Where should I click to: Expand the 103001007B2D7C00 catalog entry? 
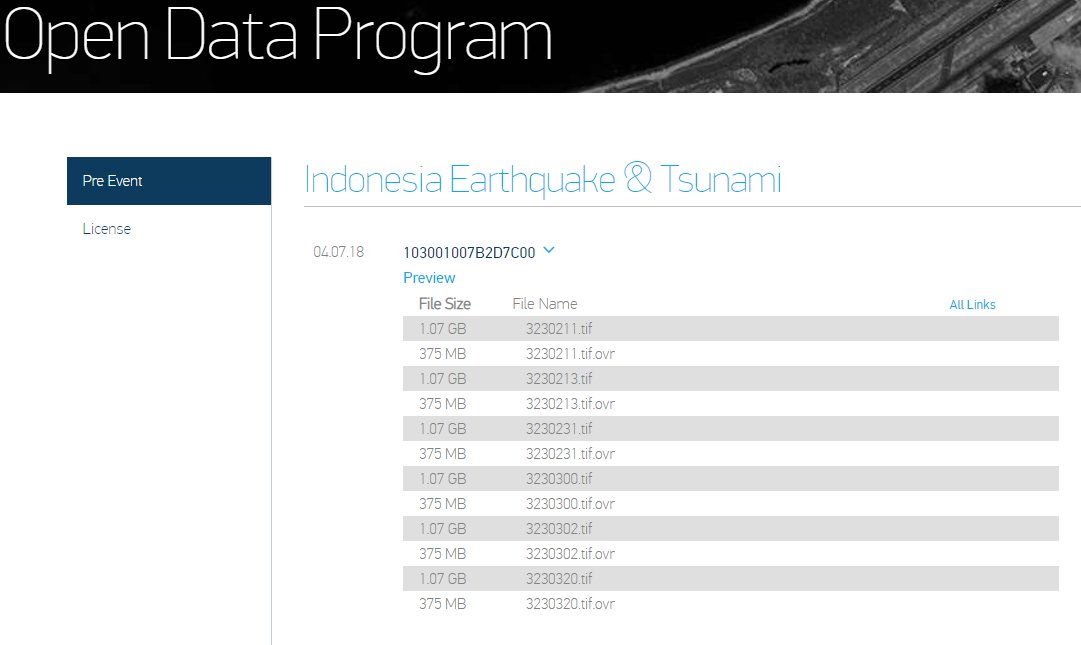pyautogui.click(x=471, y=251)
